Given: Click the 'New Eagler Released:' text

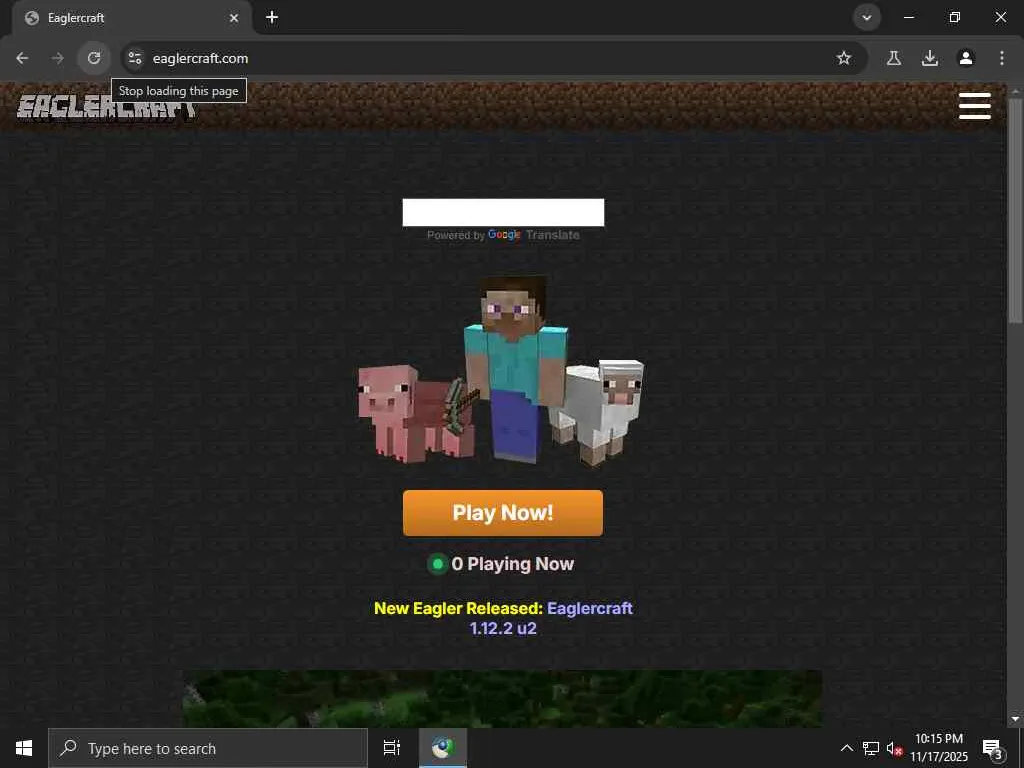Looking at the screenshot, I should (x=458, y=609).
